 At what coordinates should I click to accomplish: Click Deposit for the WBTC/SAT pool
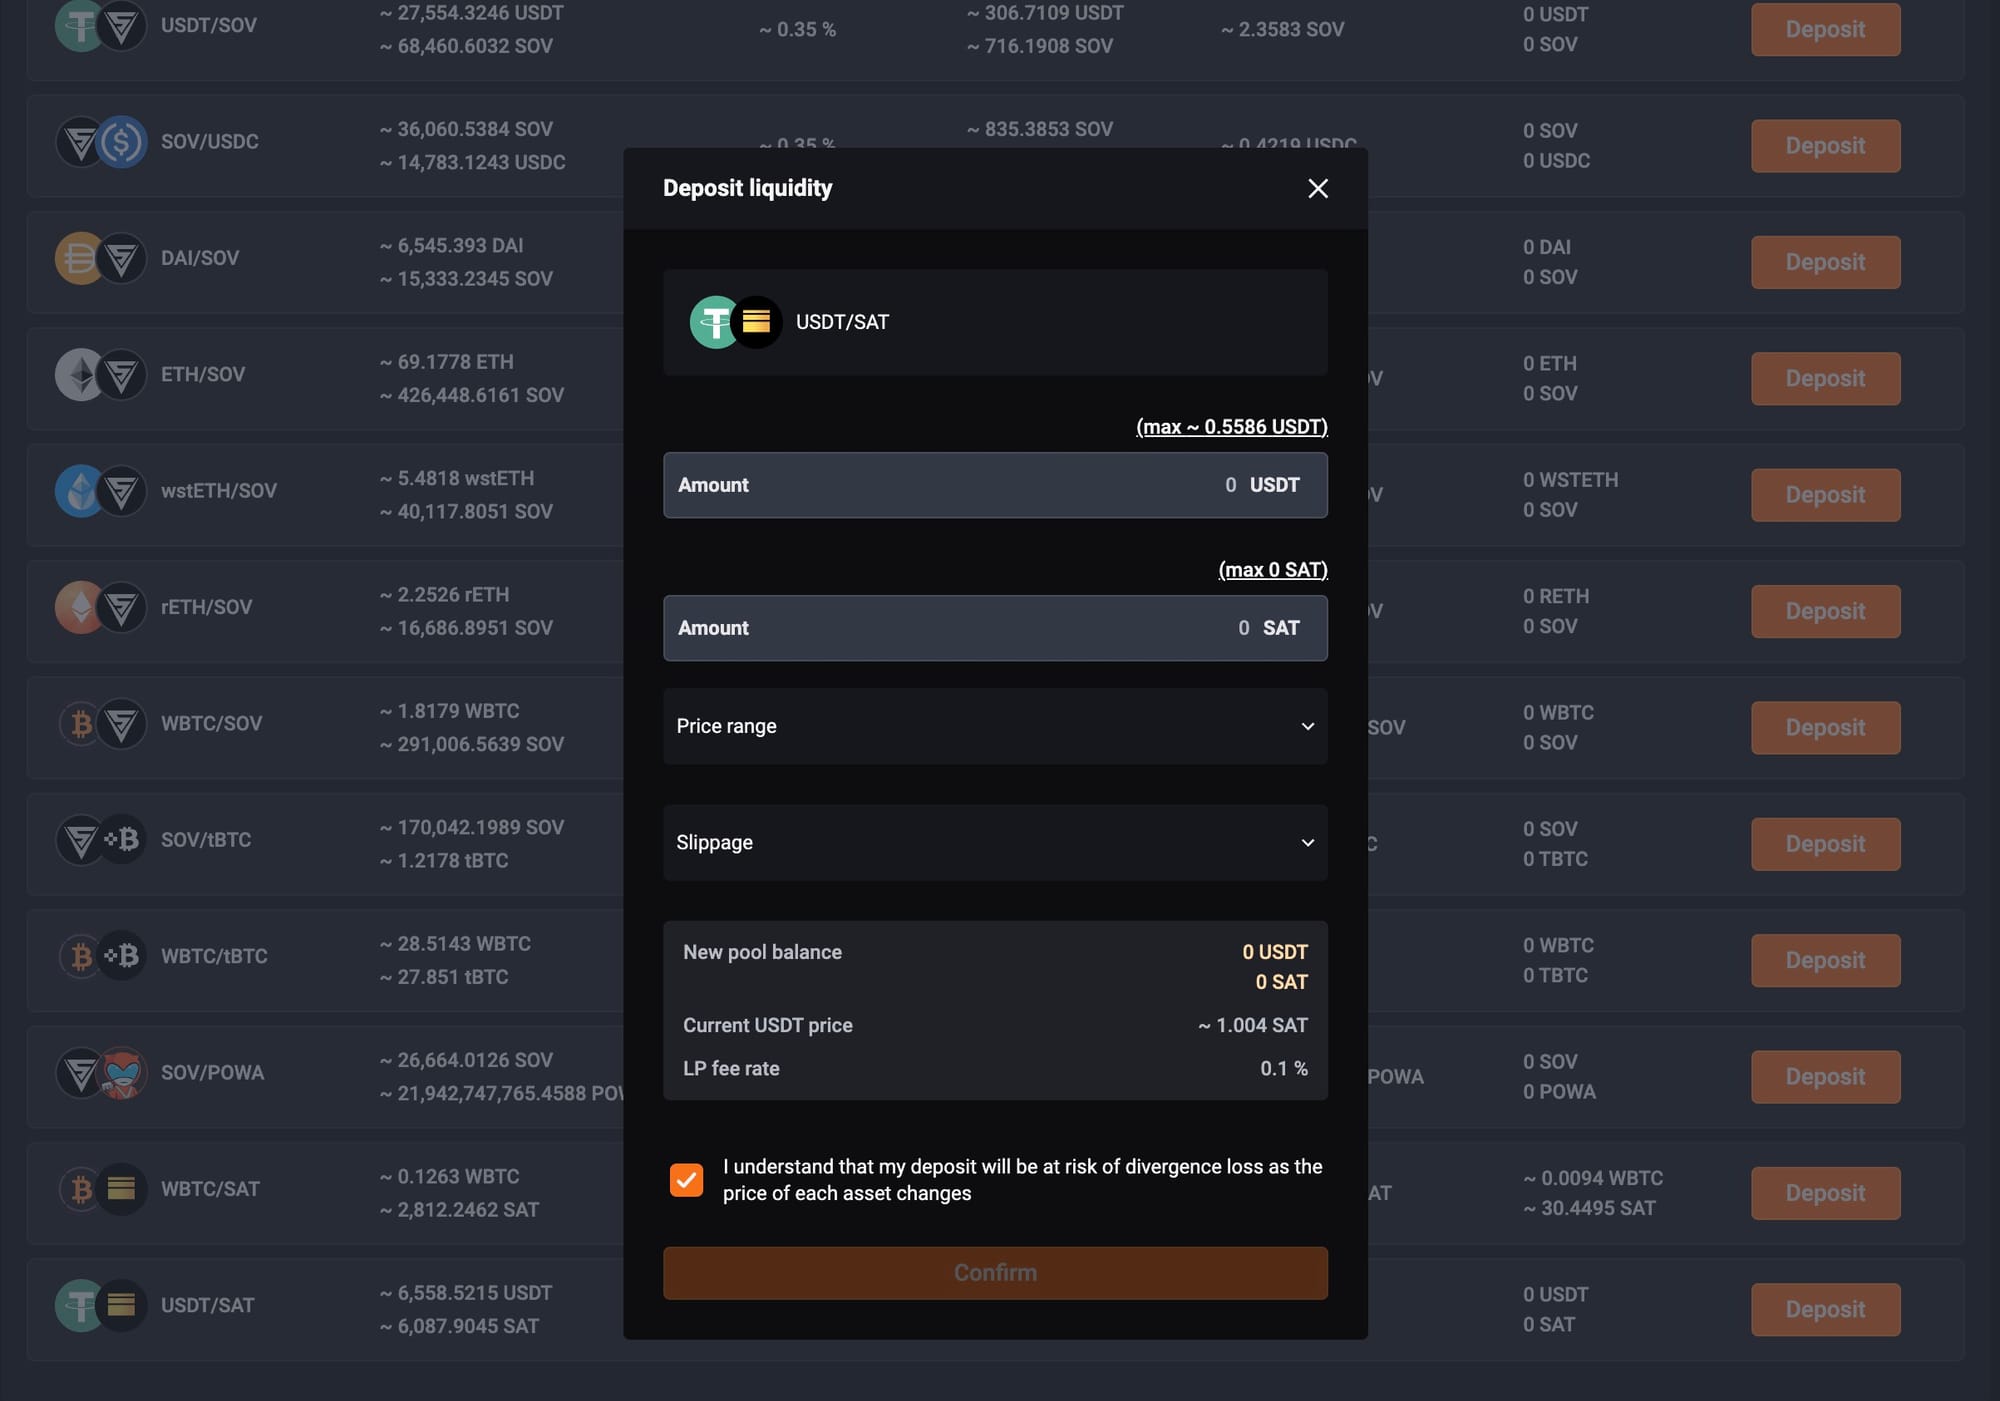1824,1193
